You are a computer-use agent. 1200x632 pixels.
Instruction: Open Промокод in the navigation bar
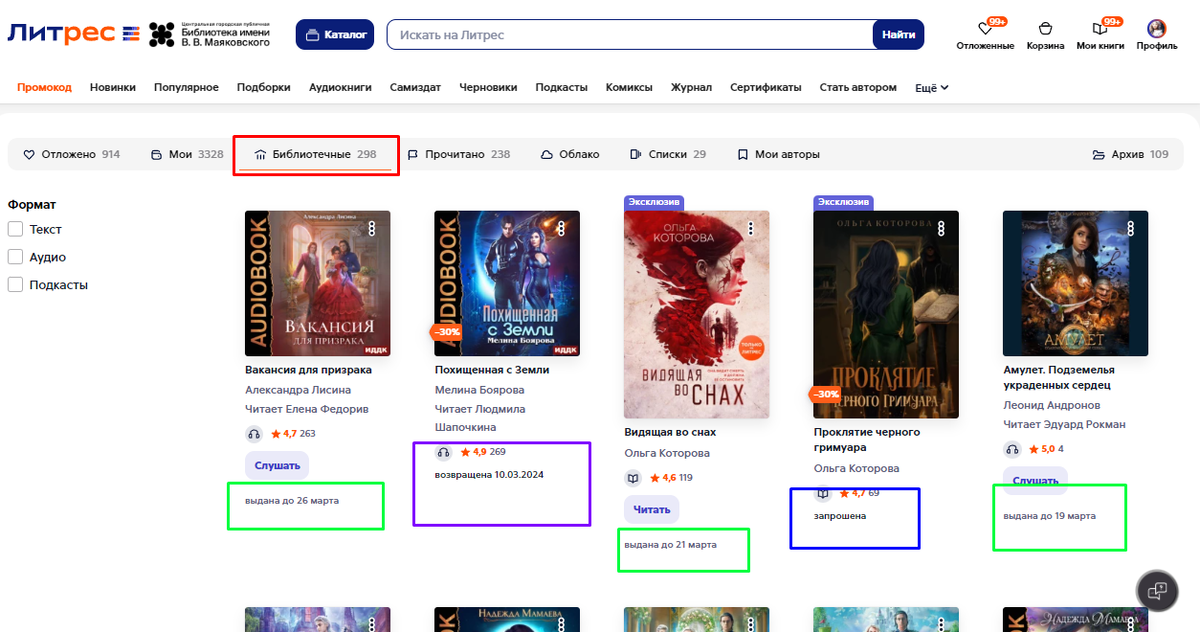[44, 87]
